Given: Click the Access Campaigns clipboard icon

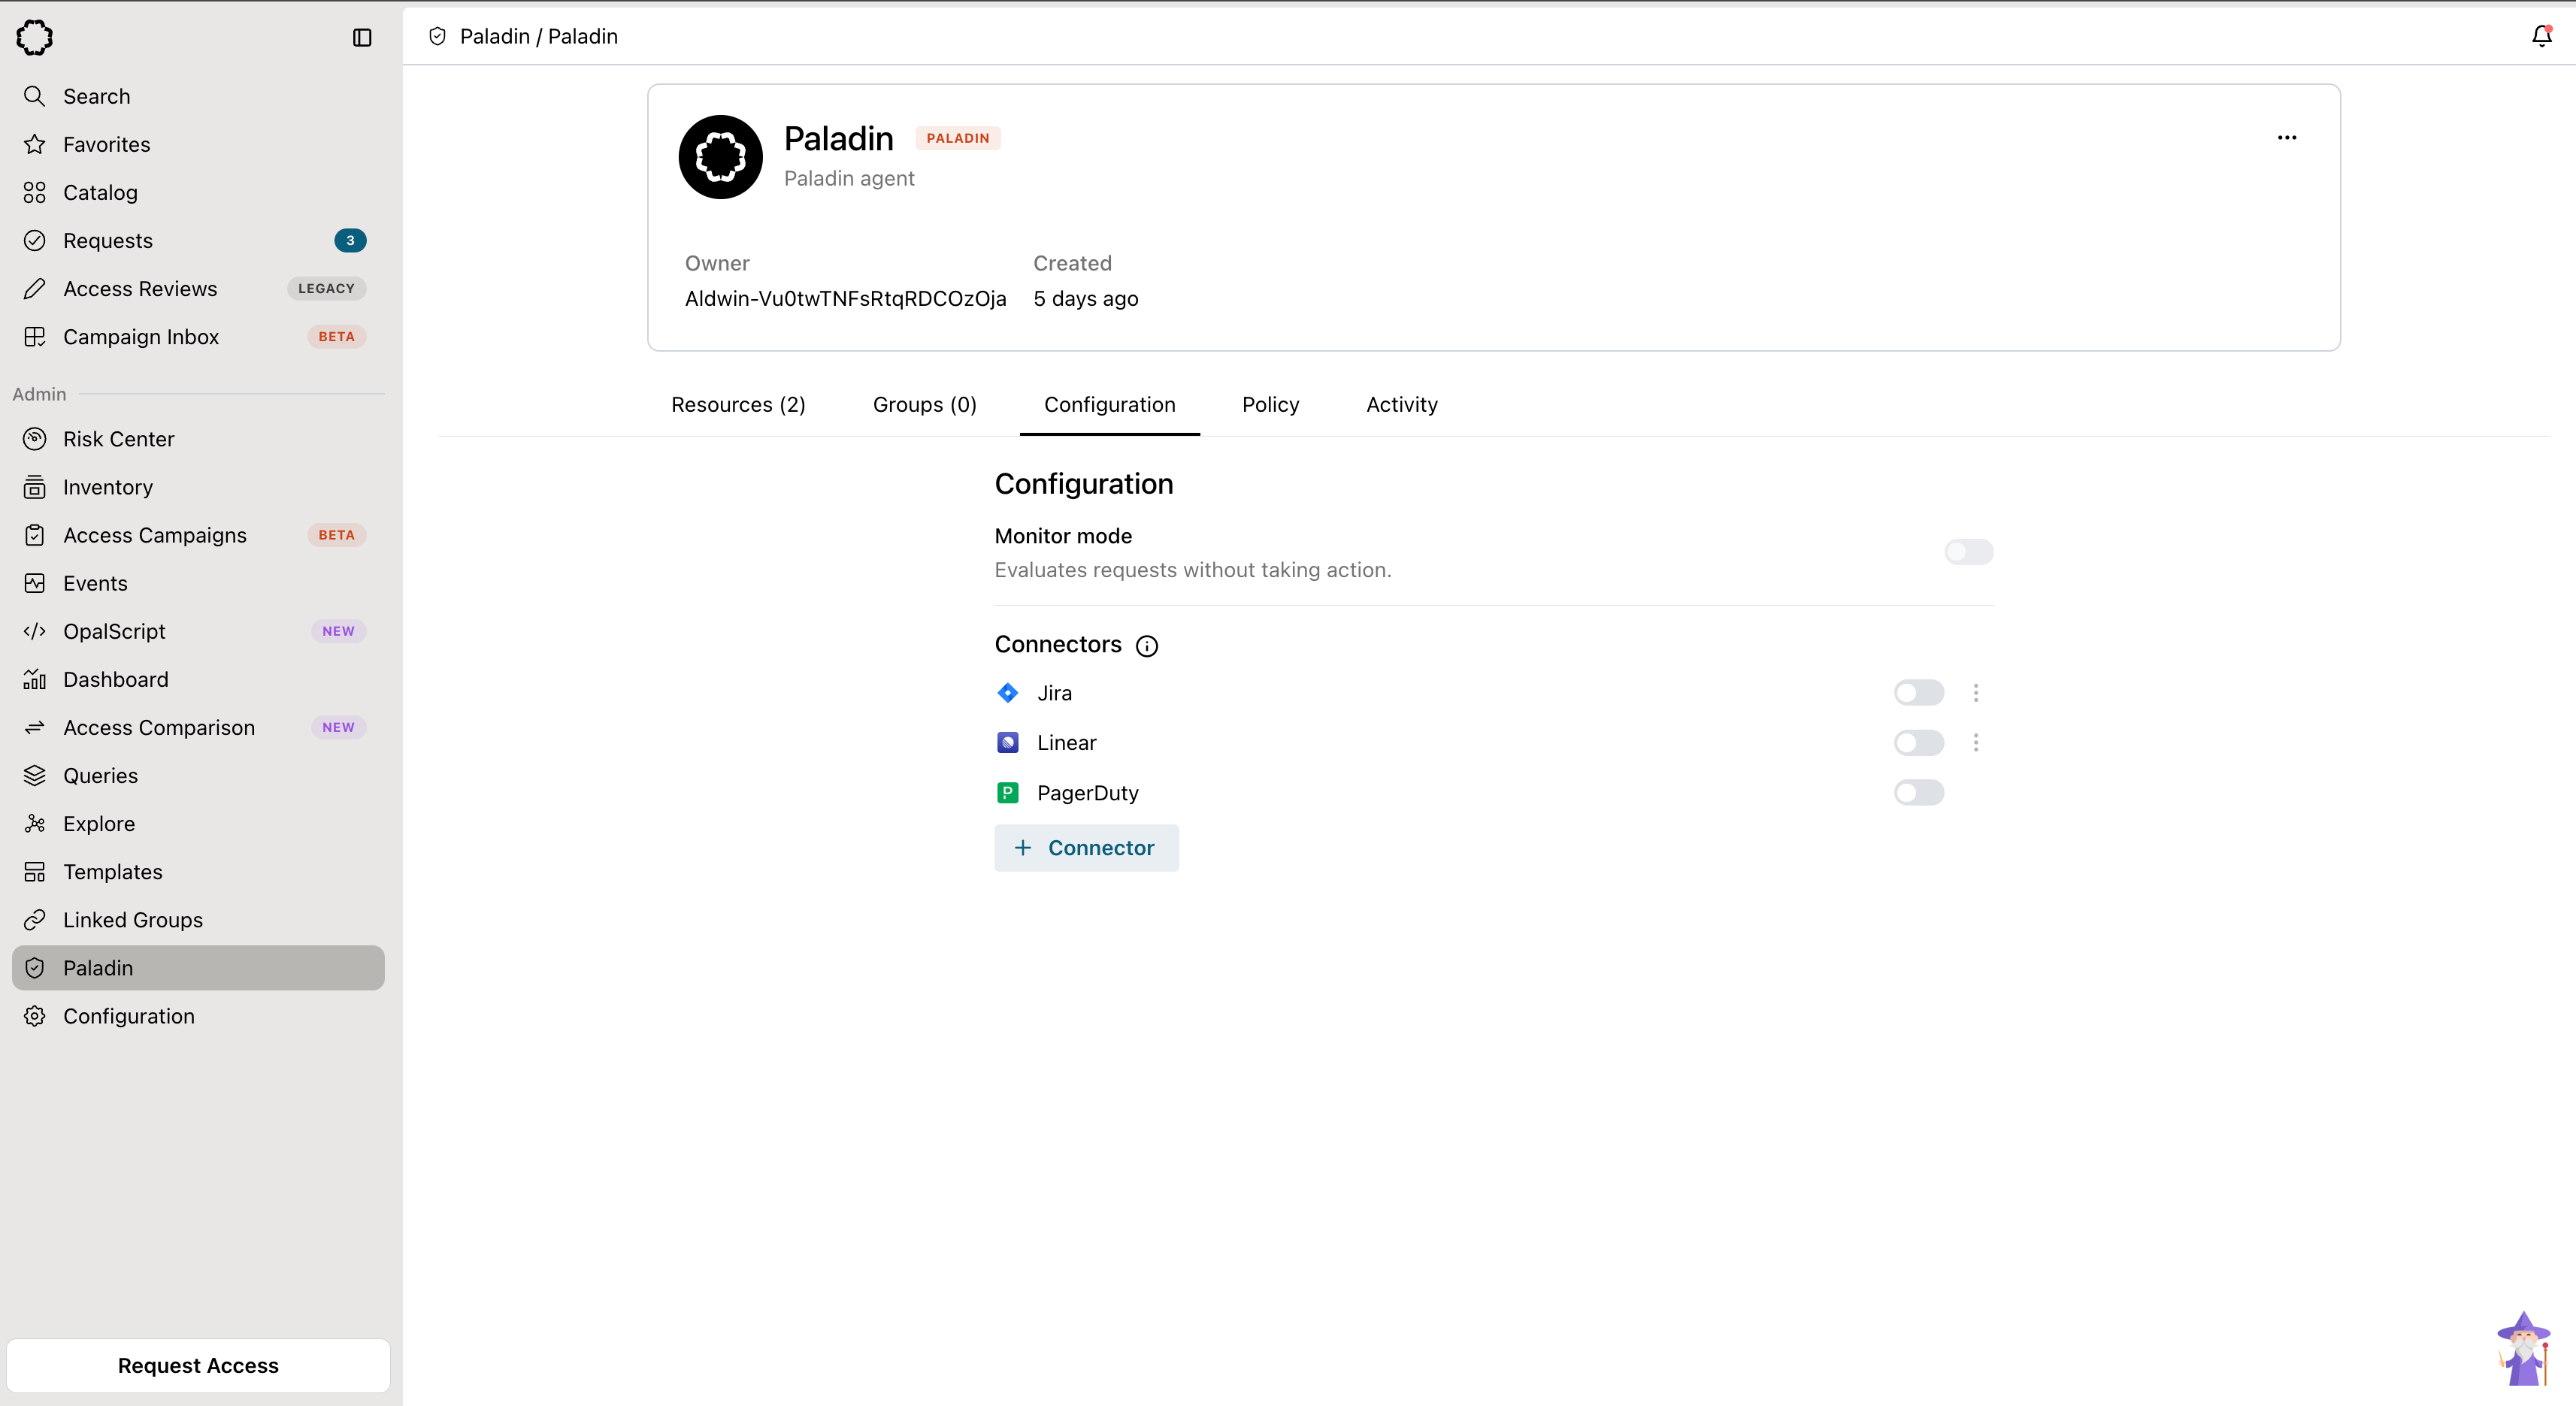Looking at the screenshot, I should (35, 535).
